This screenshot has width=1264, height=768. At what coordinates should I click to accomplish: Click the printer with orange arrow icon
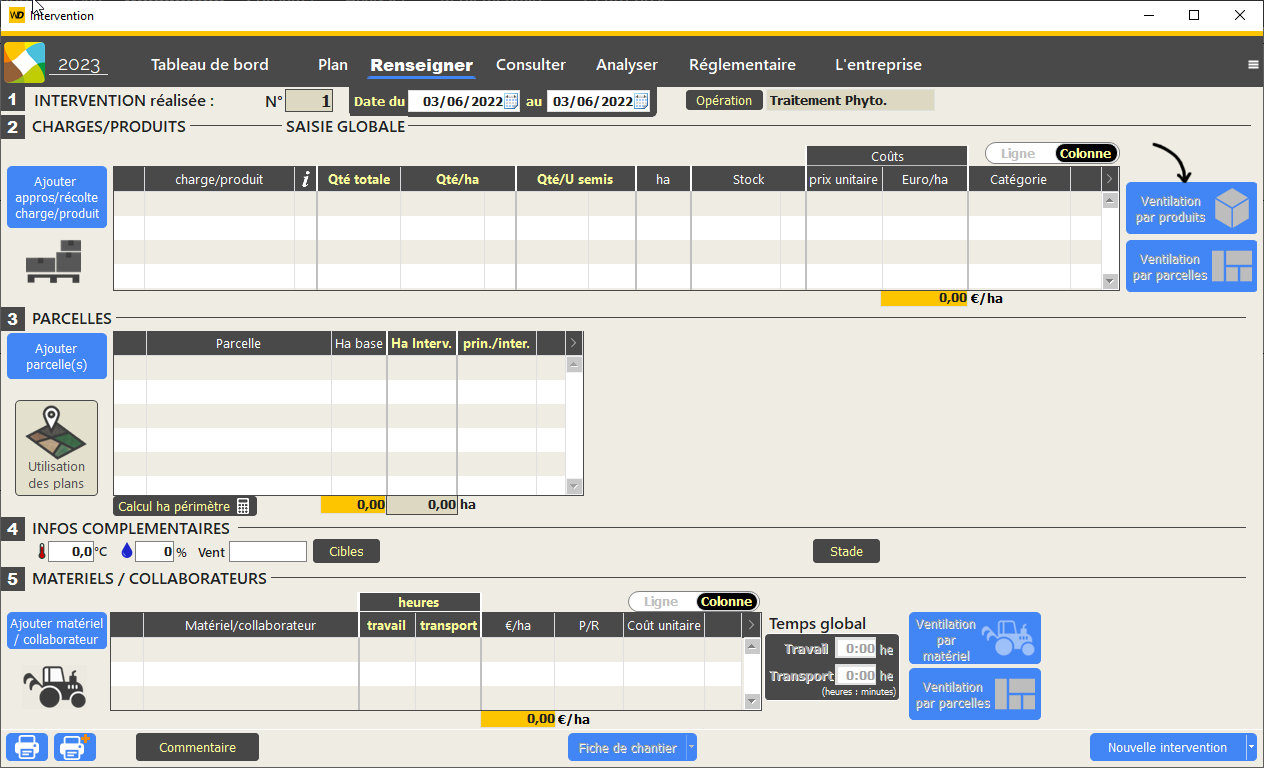[74, 747]
